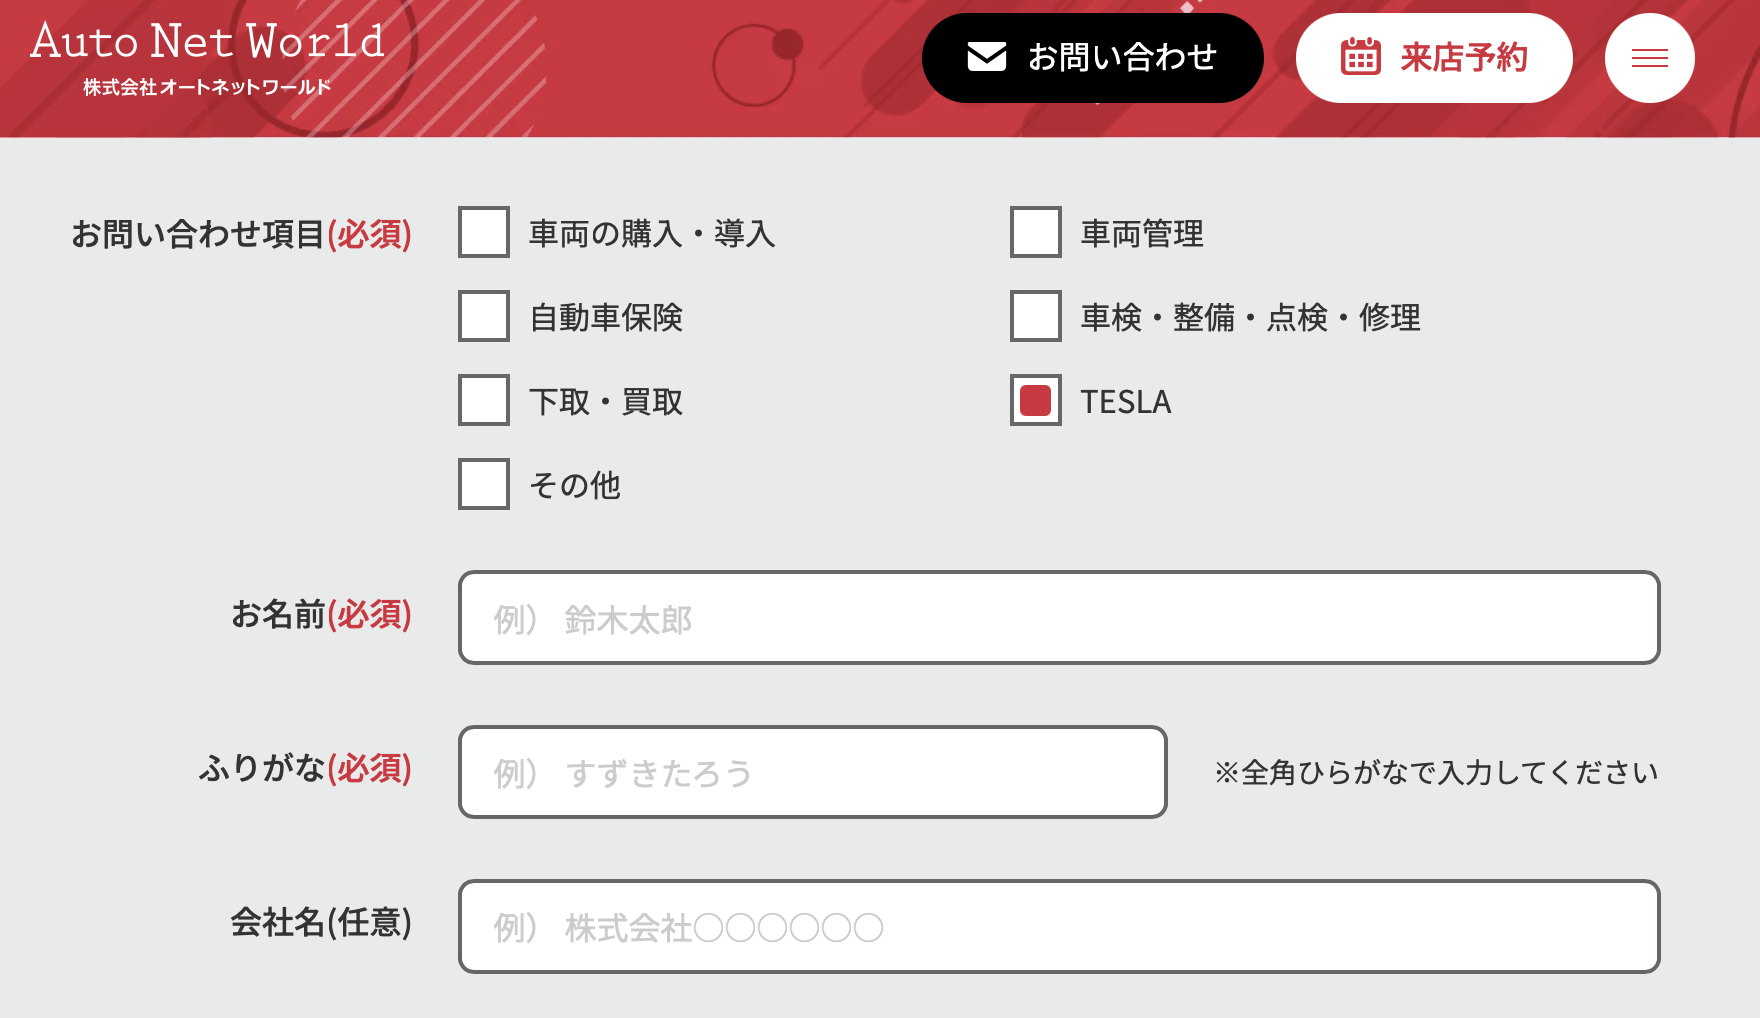Check the その他 checkbox
Screen dimensions: 1760x1018
point(484,484)
